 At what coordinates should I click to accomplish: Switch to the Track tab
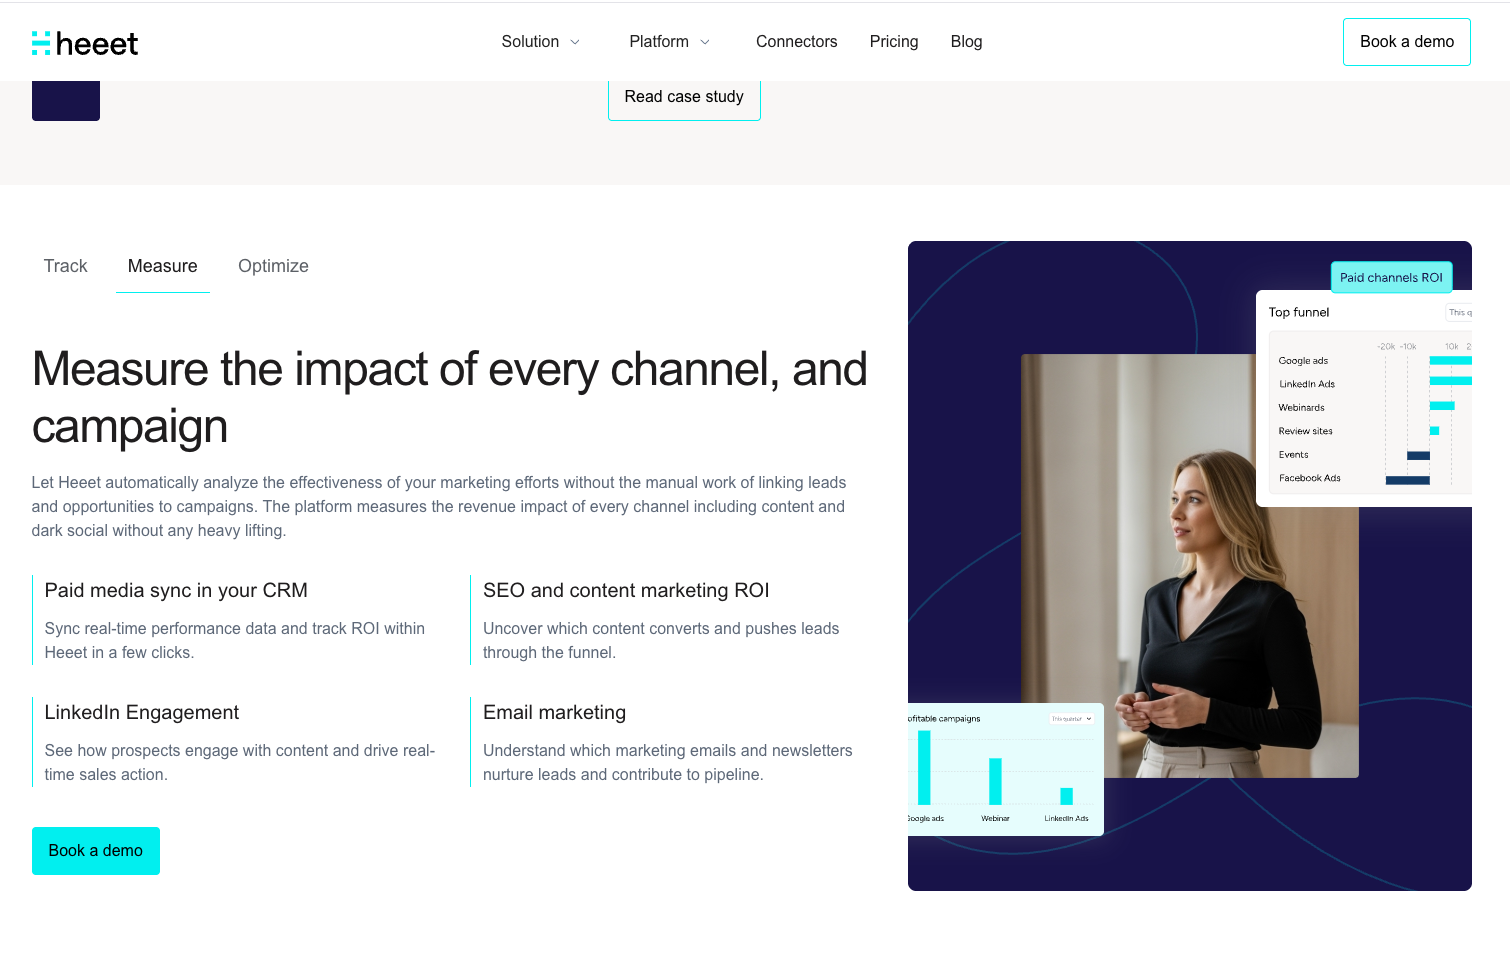point(66,266)
